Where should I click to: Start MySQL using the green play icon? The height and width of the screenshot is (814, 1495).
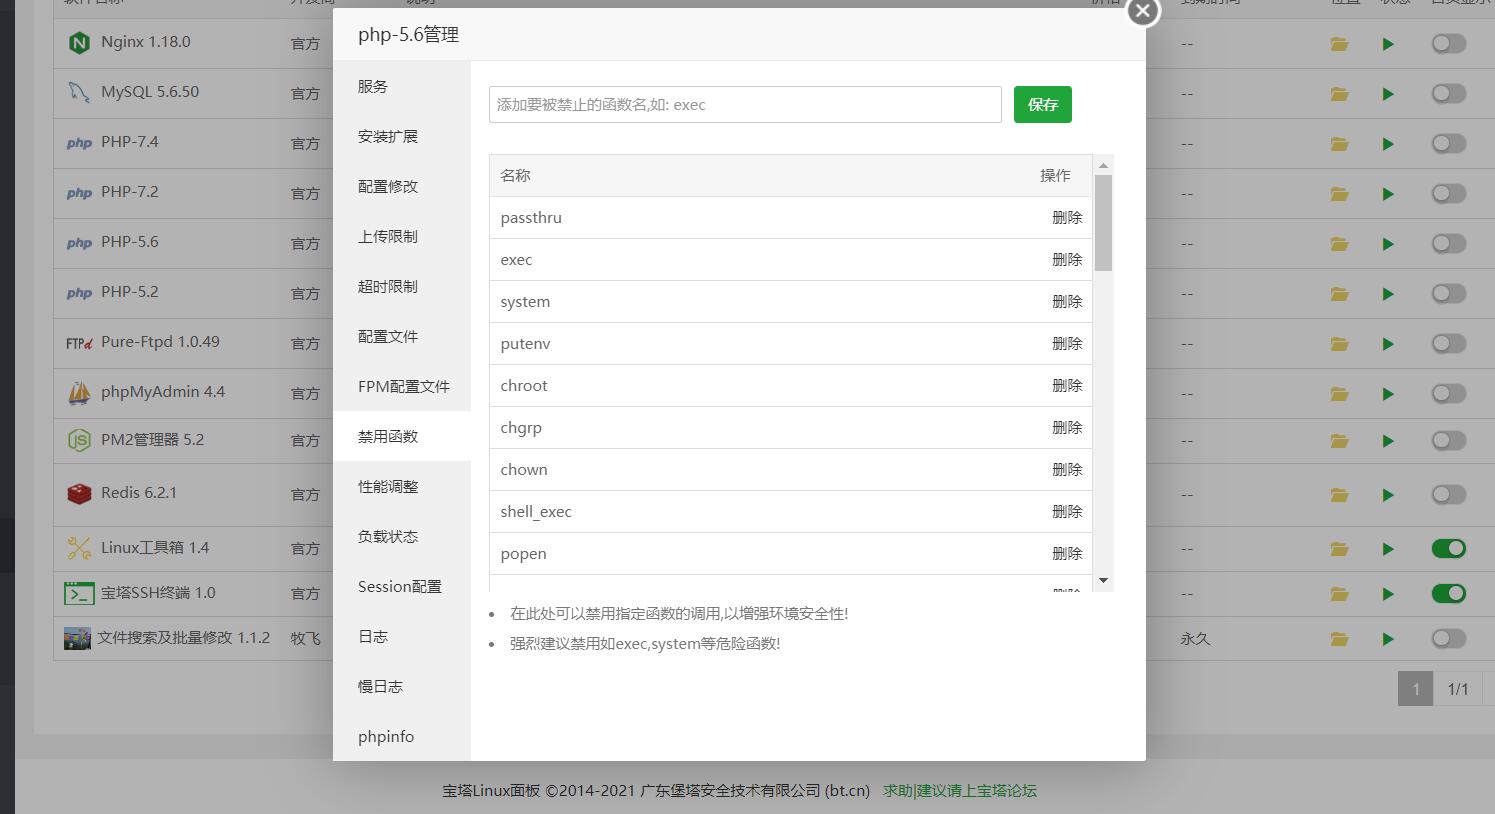(1388, 93)
